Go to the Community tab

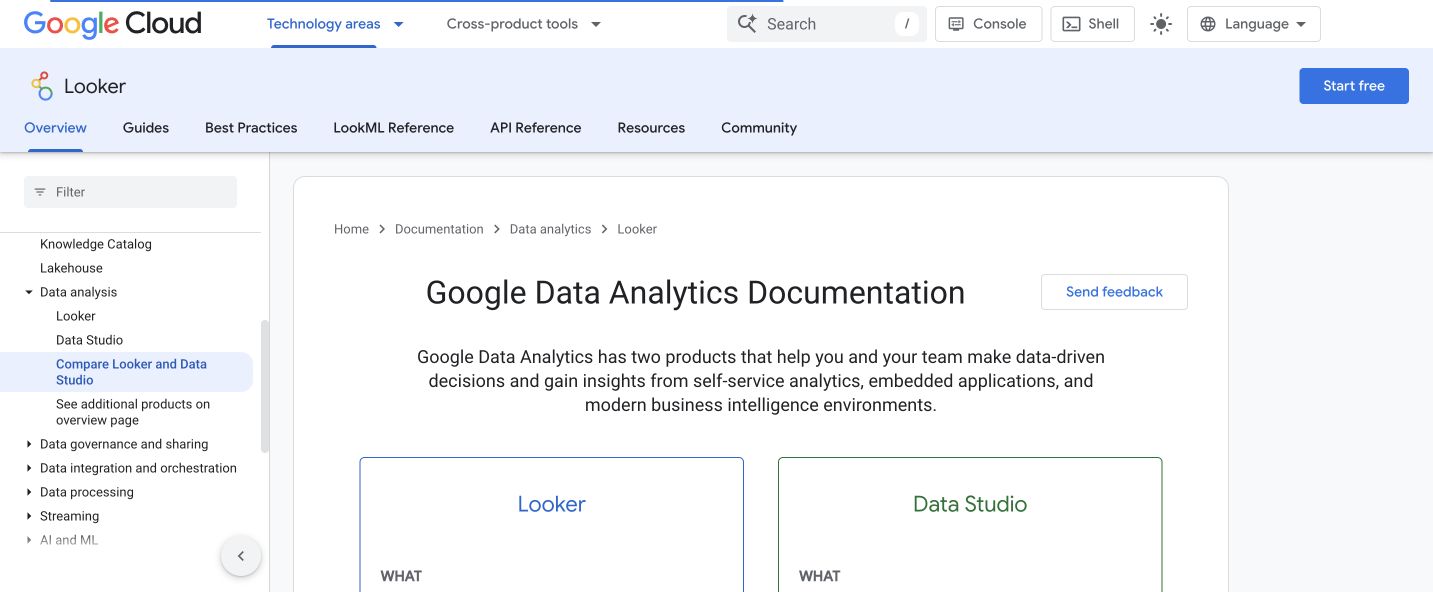click(759, 128)
